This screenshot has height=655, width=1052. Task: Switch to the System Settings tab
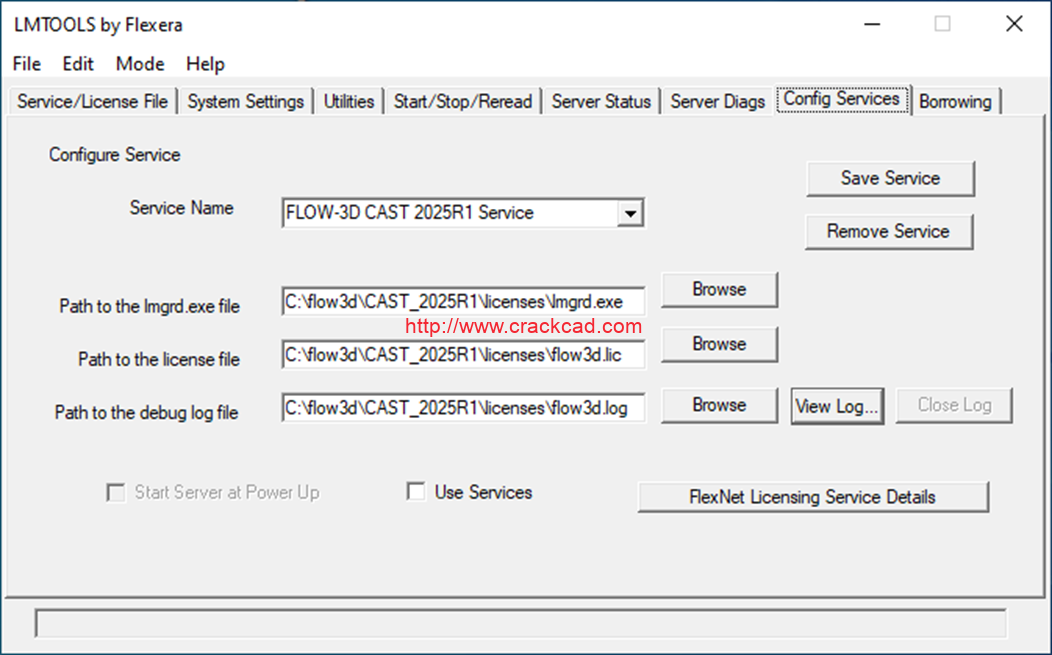pos(245,102)
